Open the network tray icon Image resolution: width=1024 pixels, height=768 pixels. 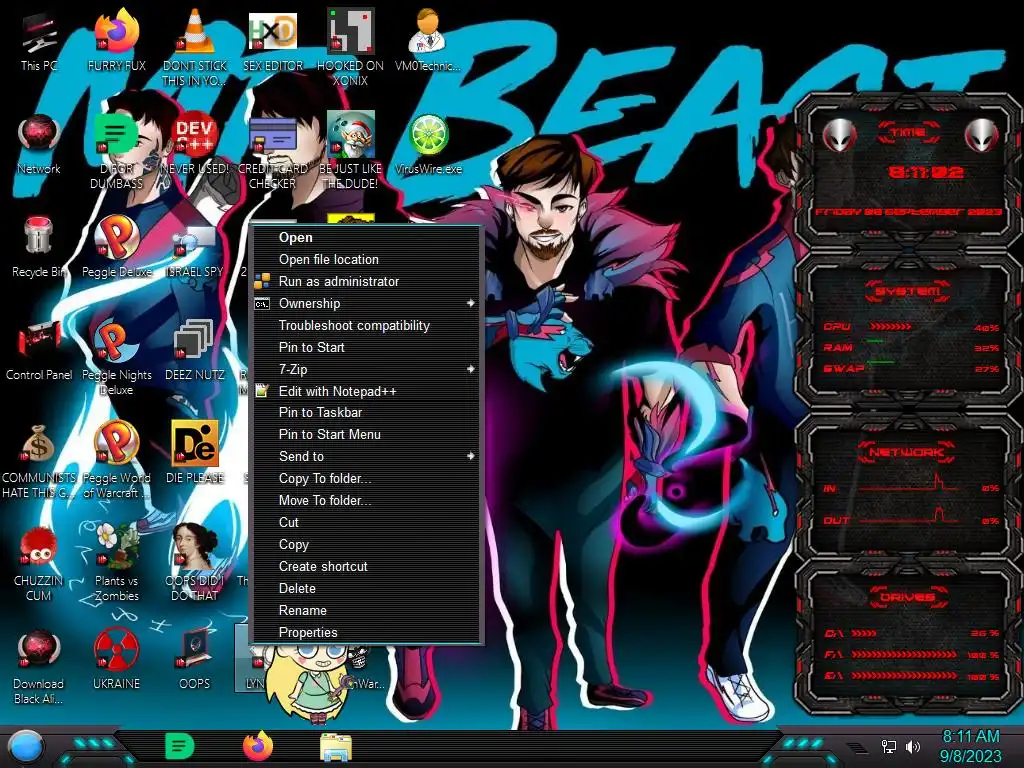click(889, 746)
